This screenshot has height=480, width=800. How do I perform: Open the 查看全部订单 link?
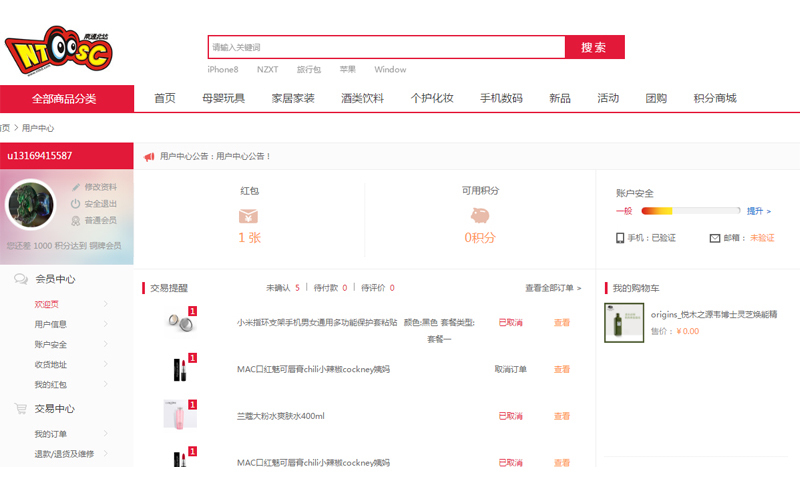[553, 288]
